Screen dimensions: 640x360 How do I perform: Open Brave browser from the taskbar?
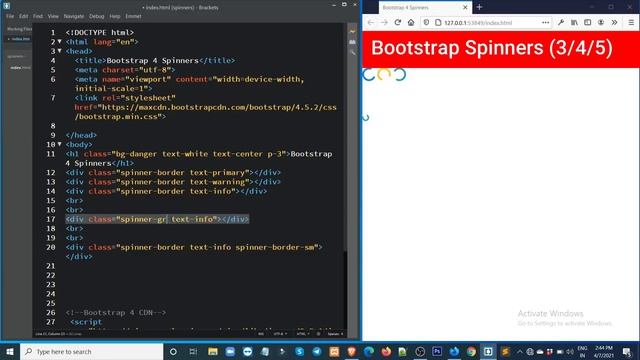click(x=351, y=351)
